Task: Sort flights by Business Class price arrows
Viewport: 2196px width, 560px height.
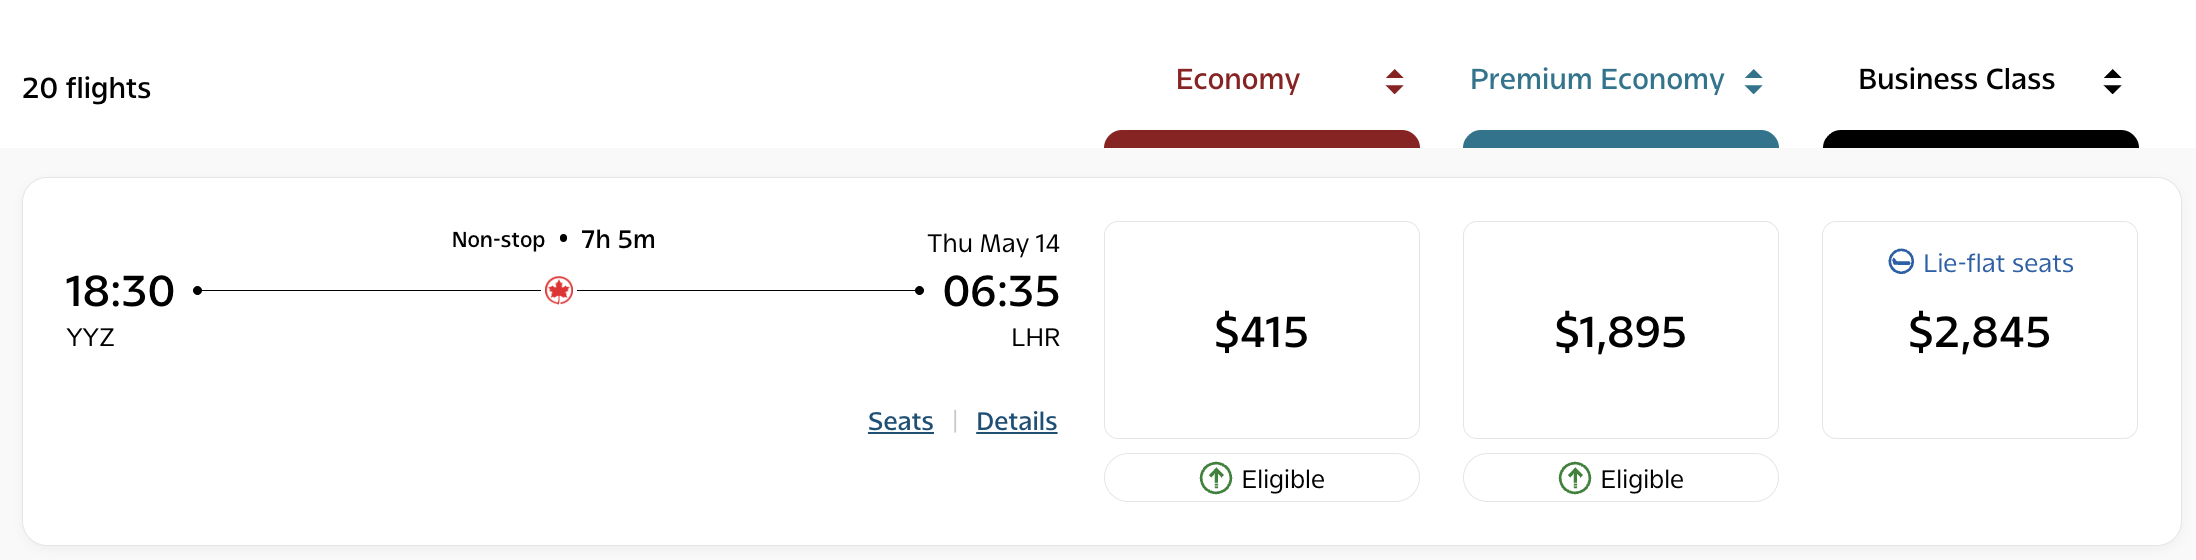Action: click(x=2112, y=81)
